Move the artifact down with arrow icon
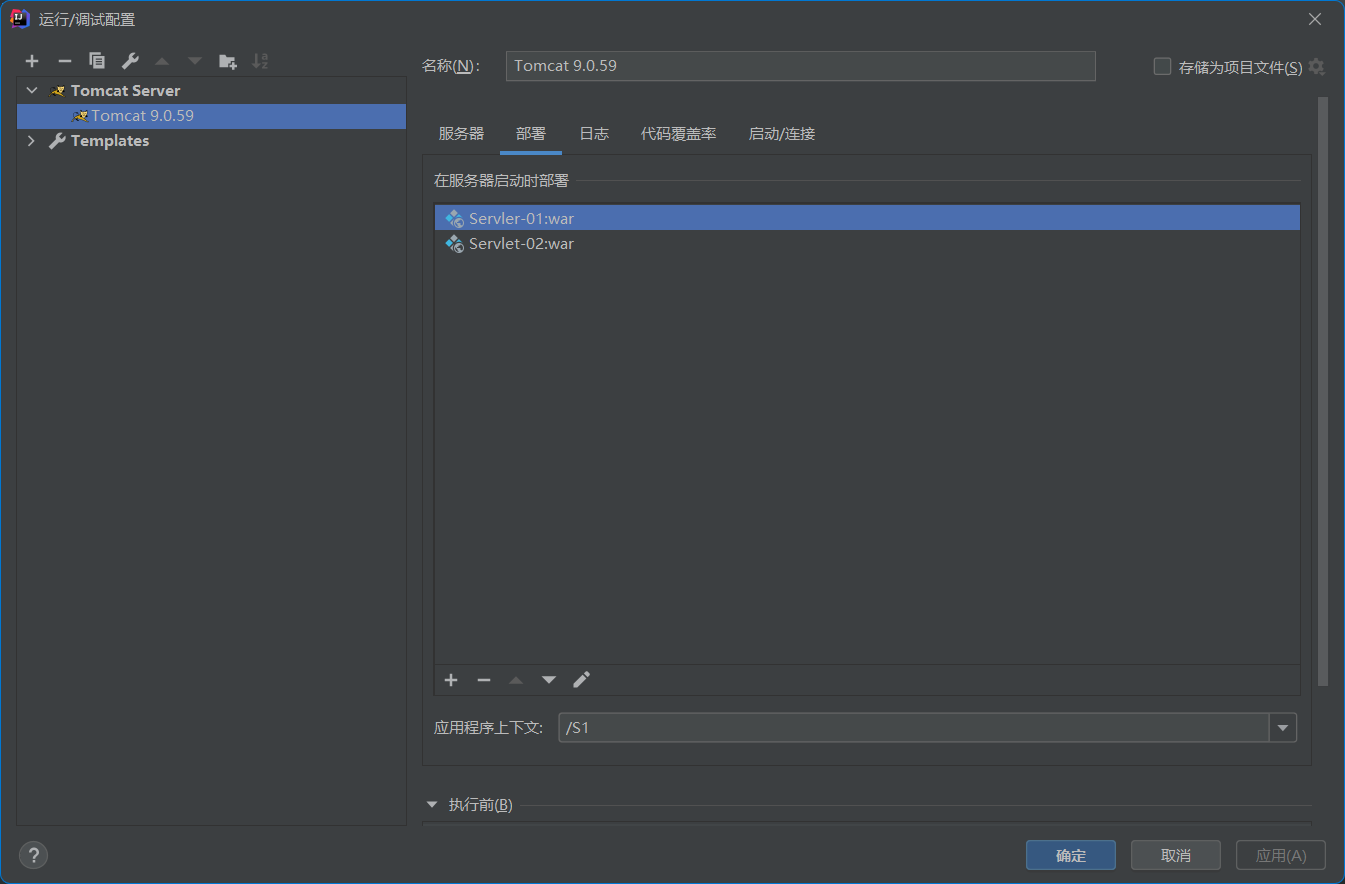Viewport: 1345px width, 884px height. coord(548,680)
